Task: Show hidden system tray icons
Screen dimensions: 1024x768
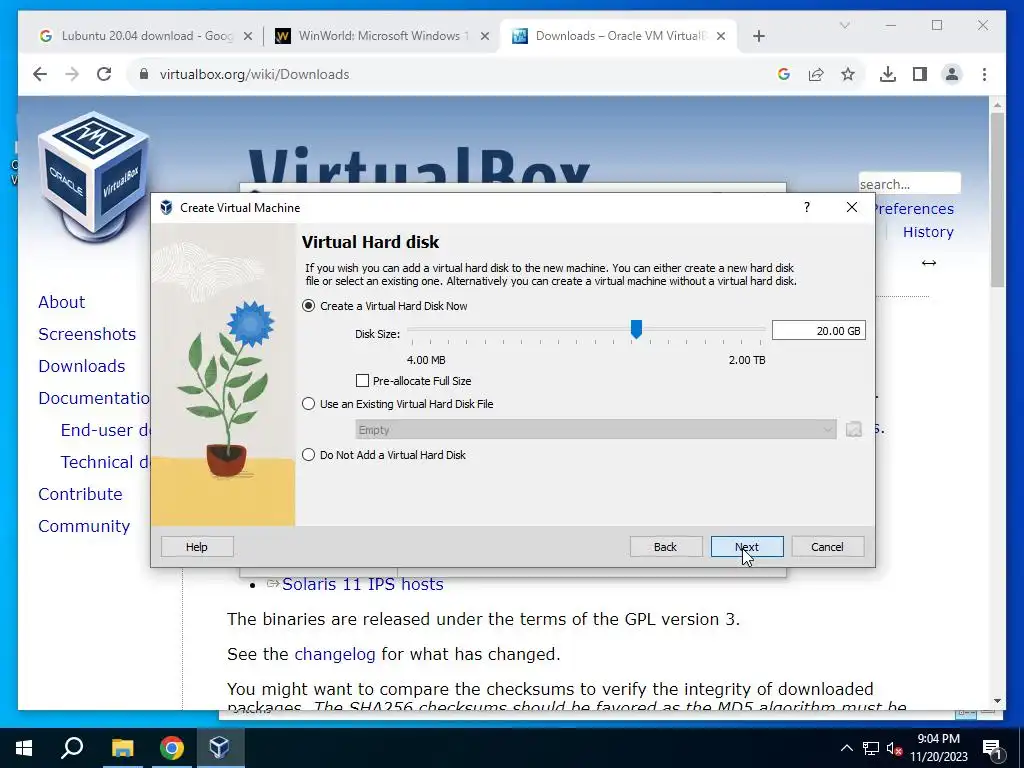Action: pos(846,748)
